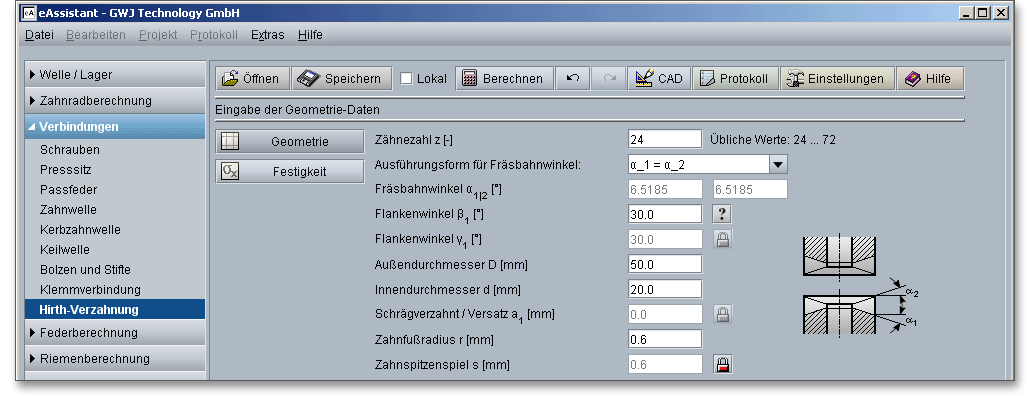Screen dimensions: 1030x396
Task: Open the Datei menu
Action: pyautogui.click(x=39, y=35)
